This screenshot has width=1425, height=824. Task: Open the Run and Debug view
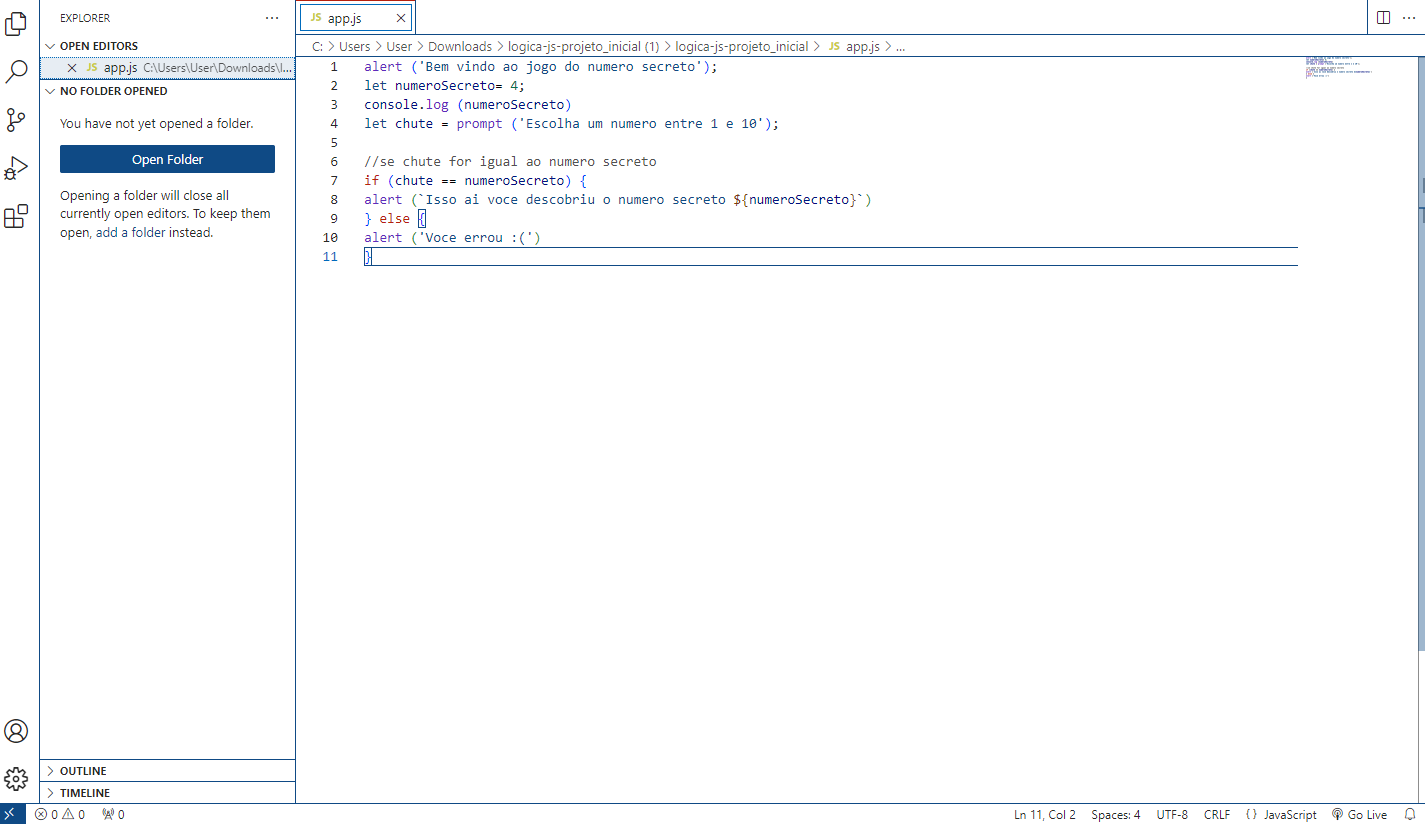click(x=16, y=168)
